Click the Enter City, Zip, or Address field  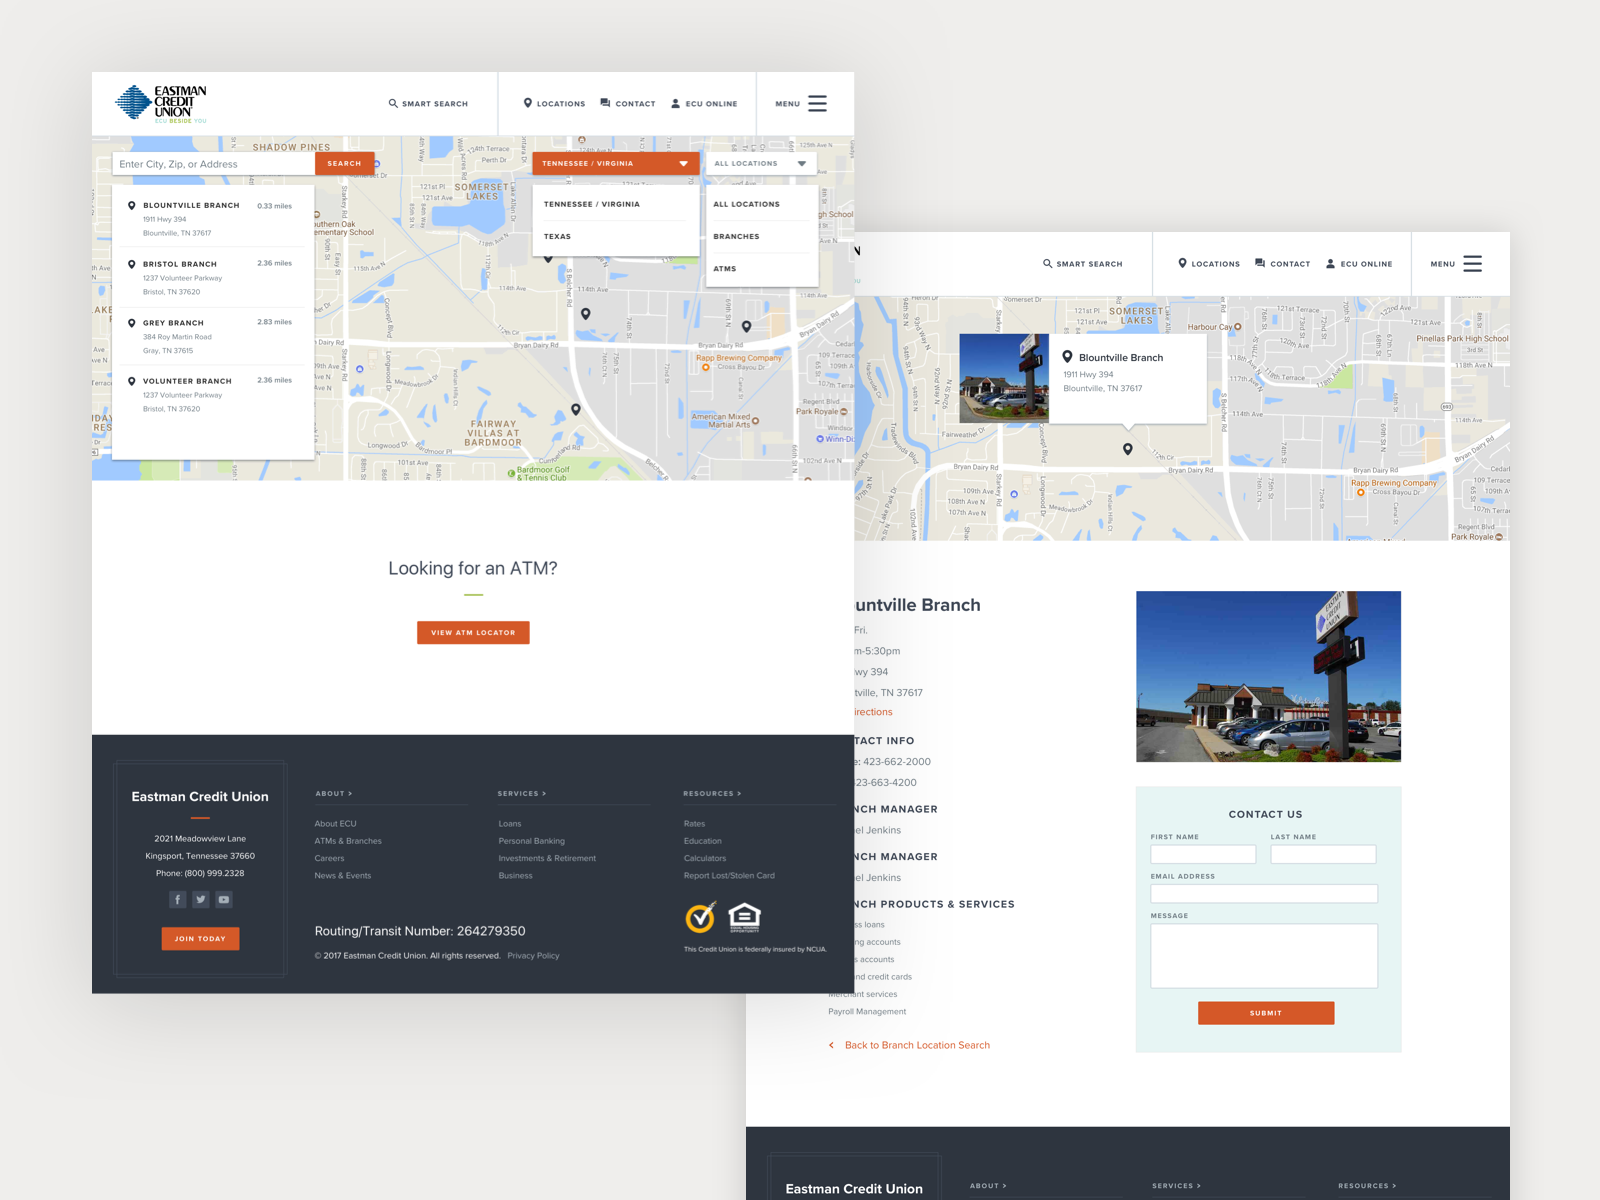coord(210,163)
